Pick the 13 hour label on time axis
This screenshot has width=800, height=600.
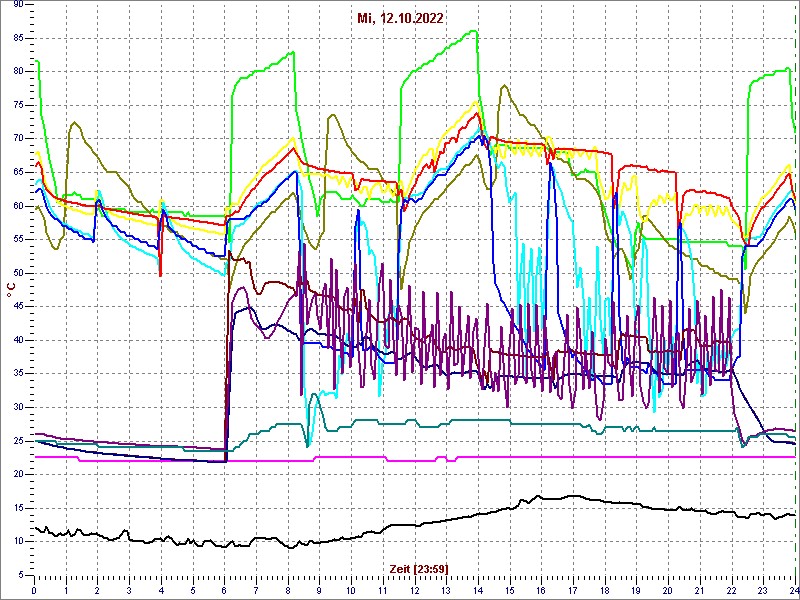pos(446,591)
